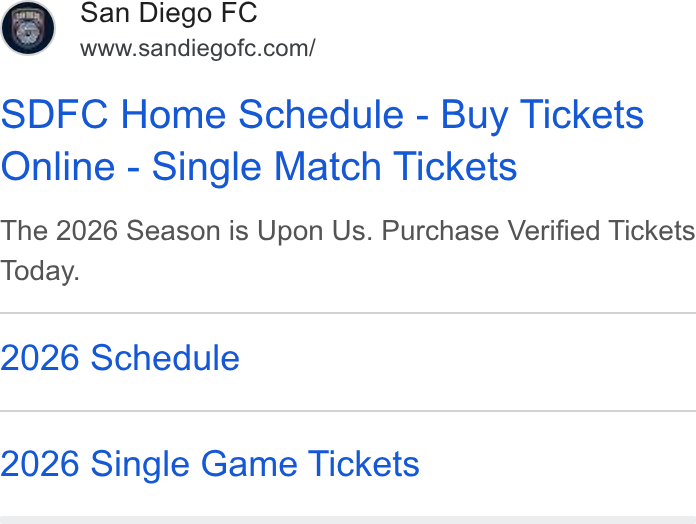Click the San Diego FC crest favicon
The width and height of the screenshot is (696, 524).
coord(28,28)
